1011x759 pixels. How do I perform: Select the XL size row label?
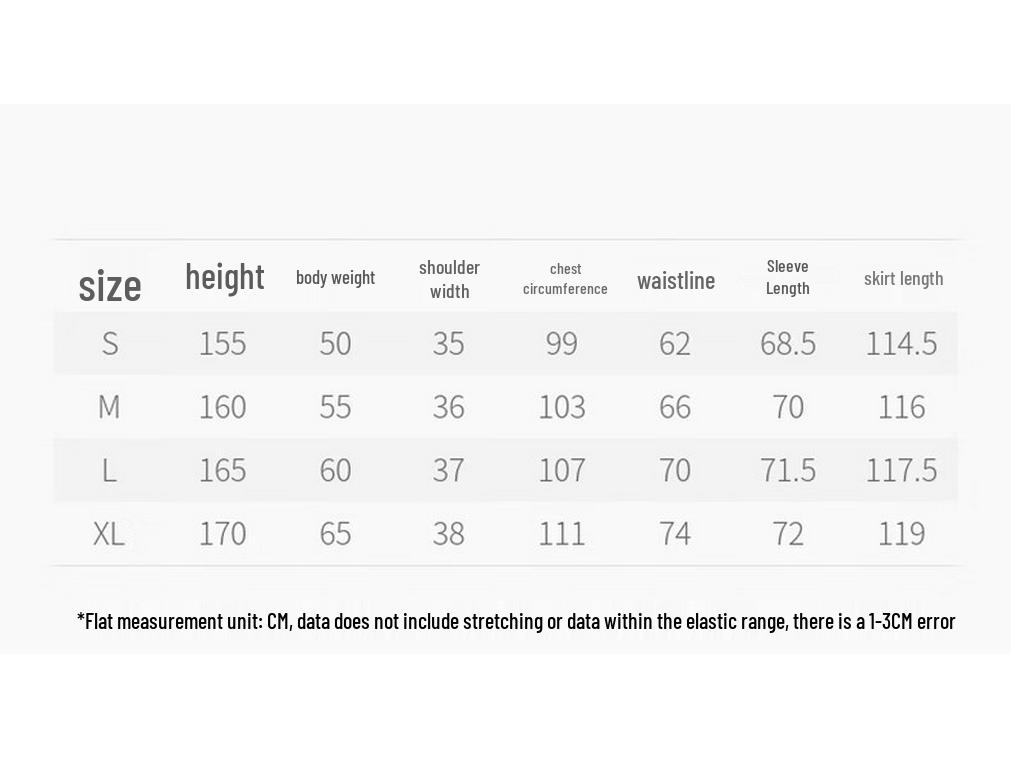[109, 534]
